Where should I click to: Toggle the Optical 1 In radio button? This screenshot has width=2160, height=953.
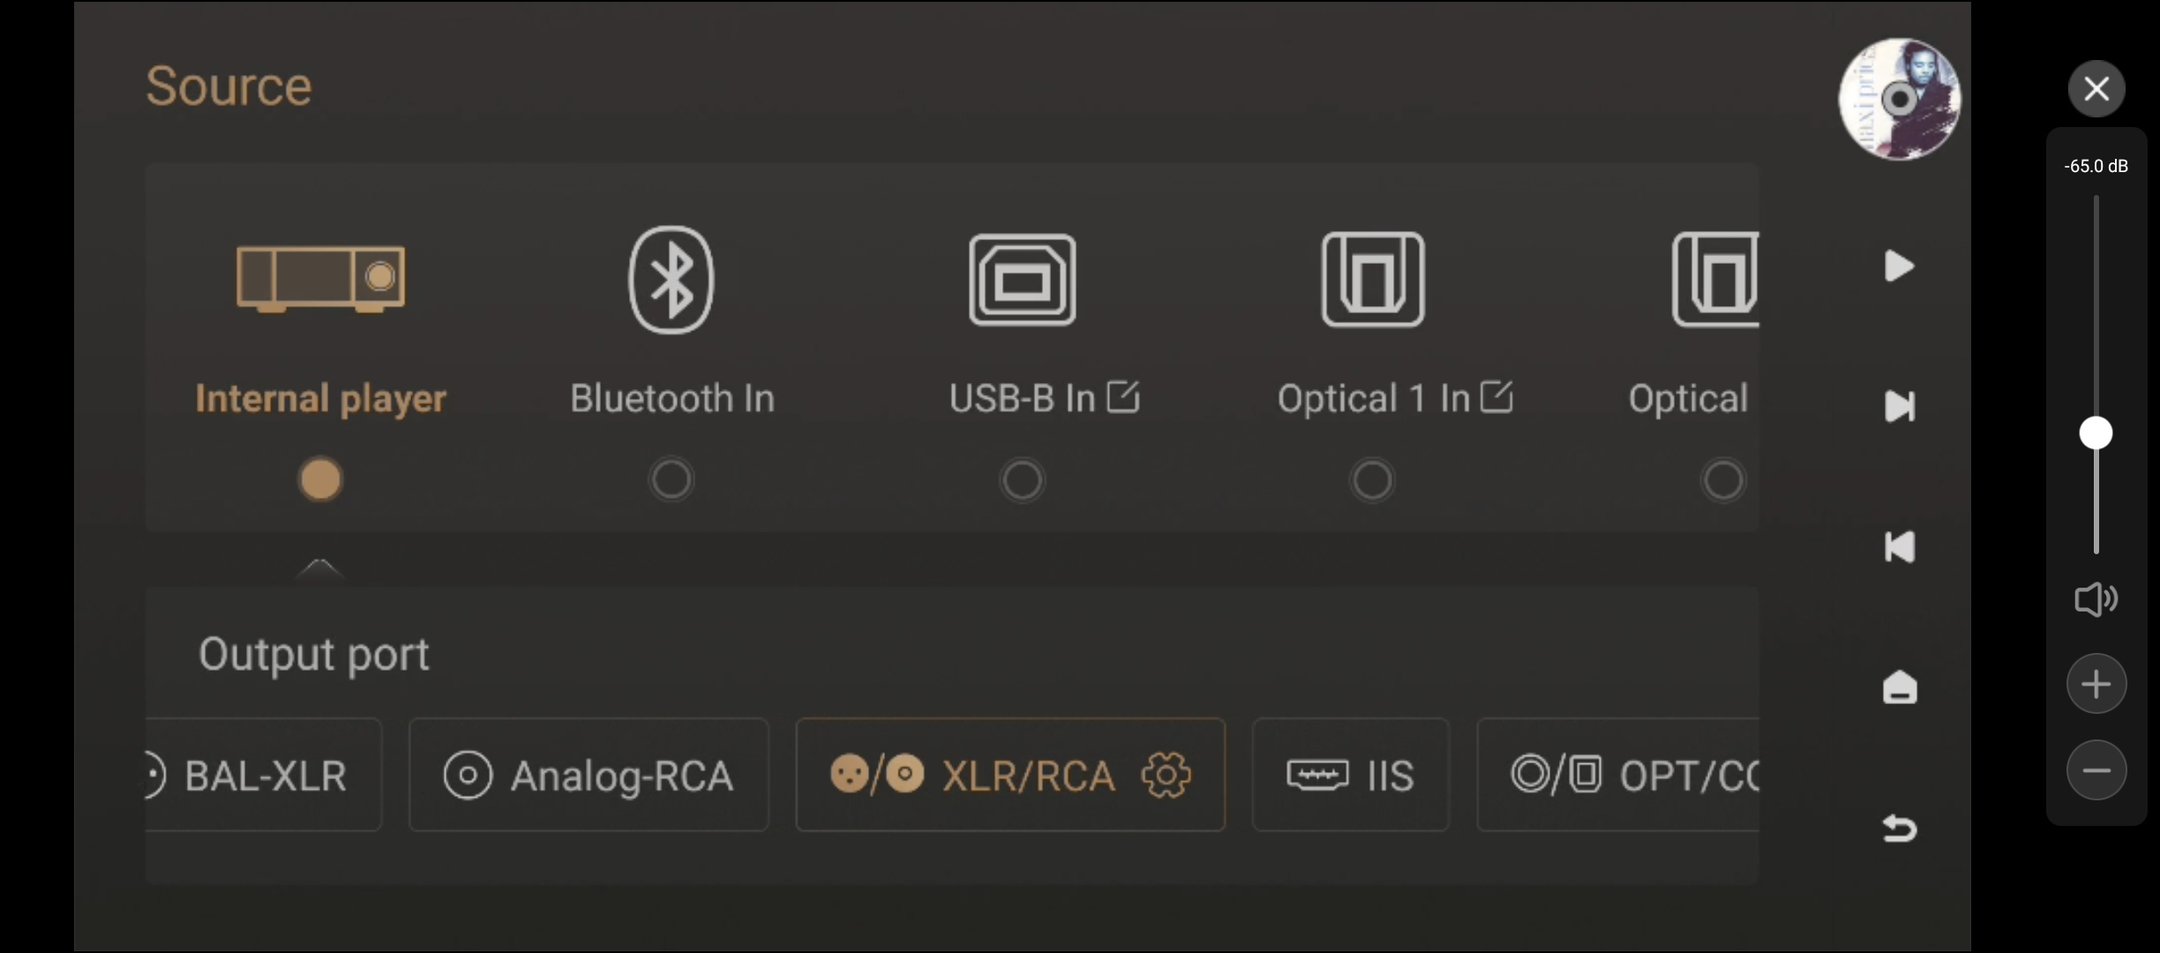click(1372, 480)
